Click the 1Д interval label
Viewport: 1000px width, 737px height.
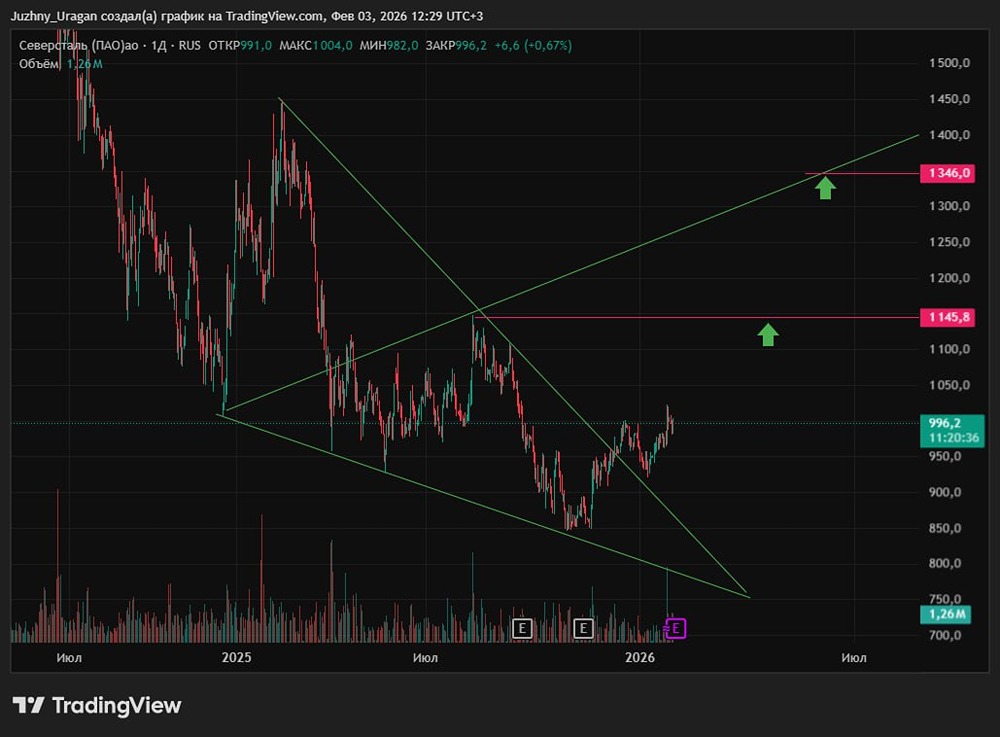point(159,45)
